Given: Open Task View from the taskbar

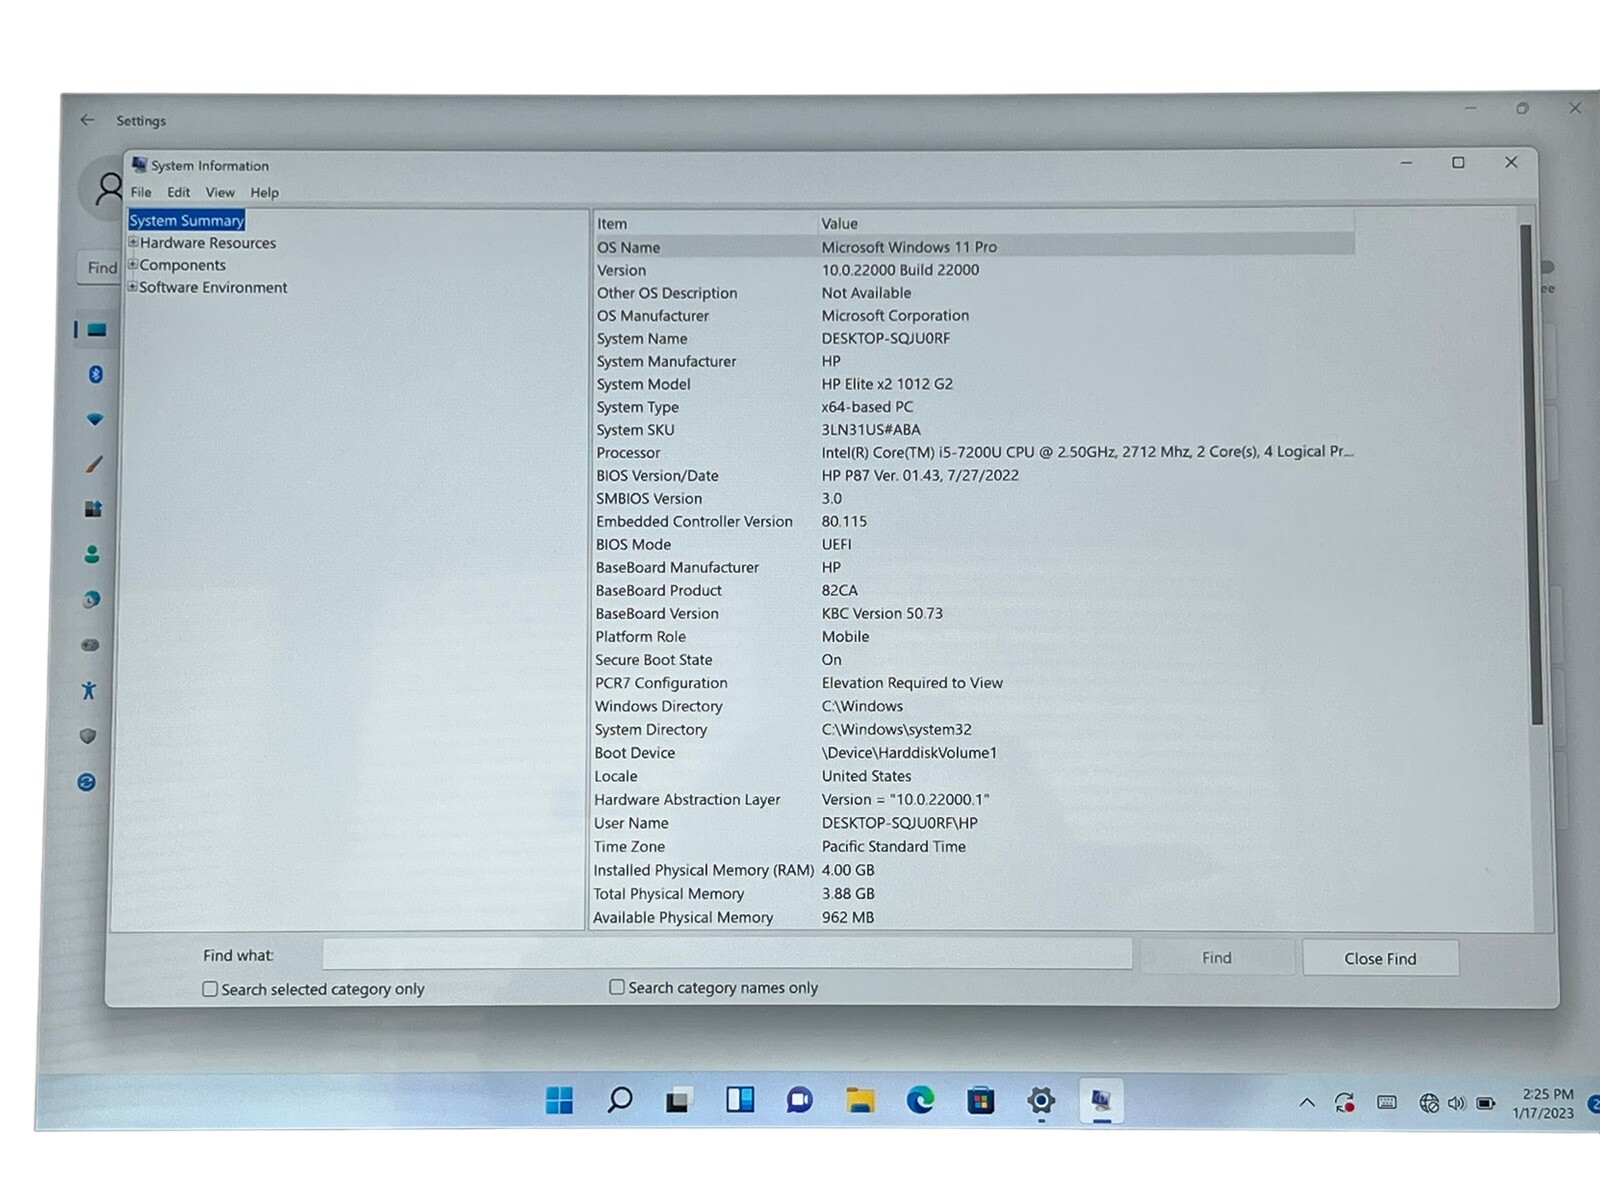Looking at the screenshot, I should tap(679, 1101).
